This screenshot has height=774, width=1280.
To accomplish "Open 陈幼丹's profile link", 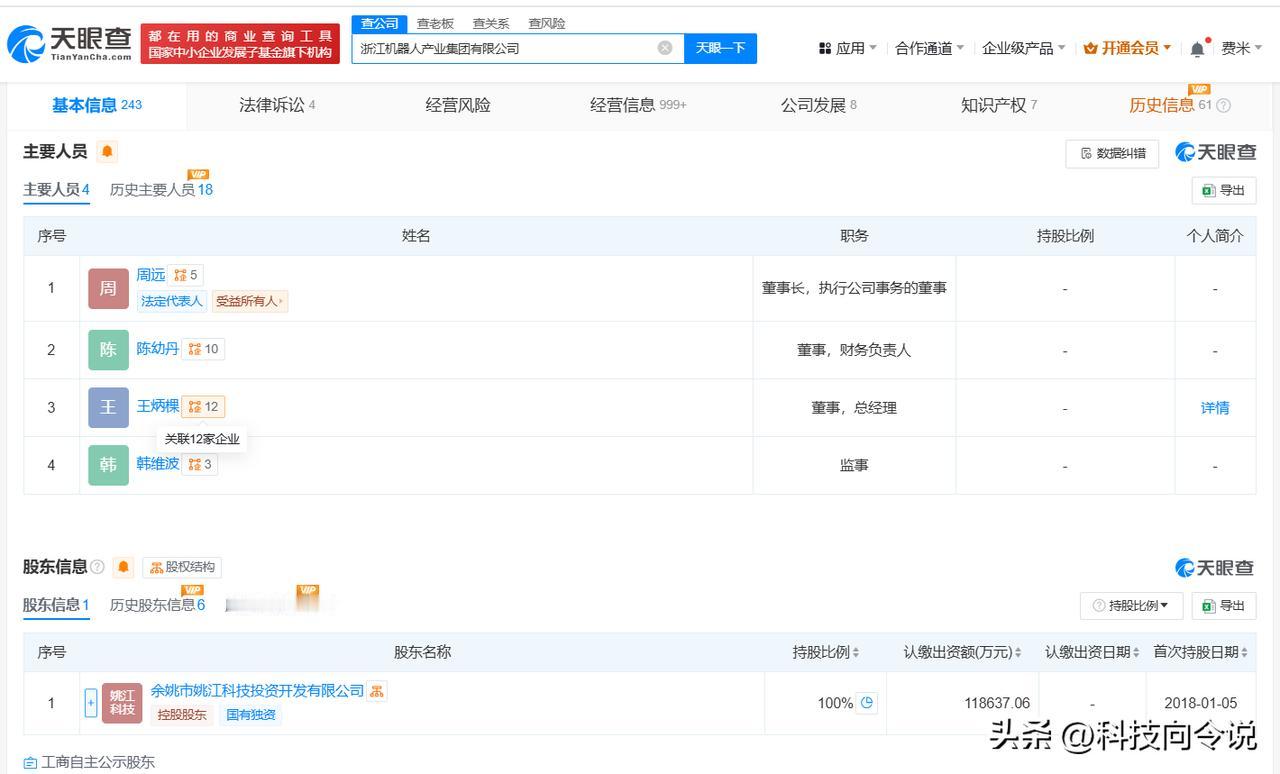I will (158, 349).
